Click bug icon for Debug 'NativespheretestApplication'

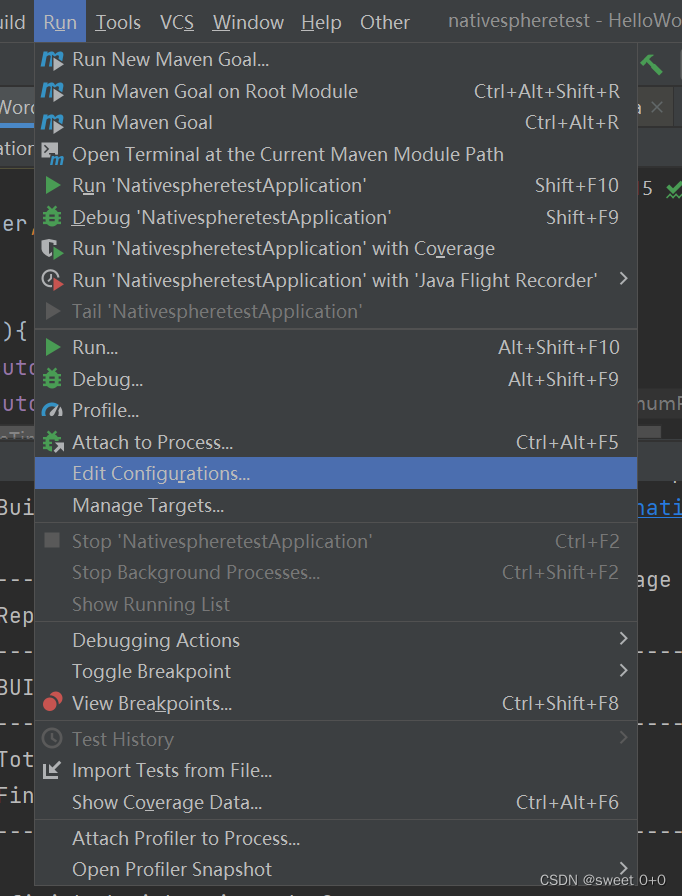click(x=52, y=217)
